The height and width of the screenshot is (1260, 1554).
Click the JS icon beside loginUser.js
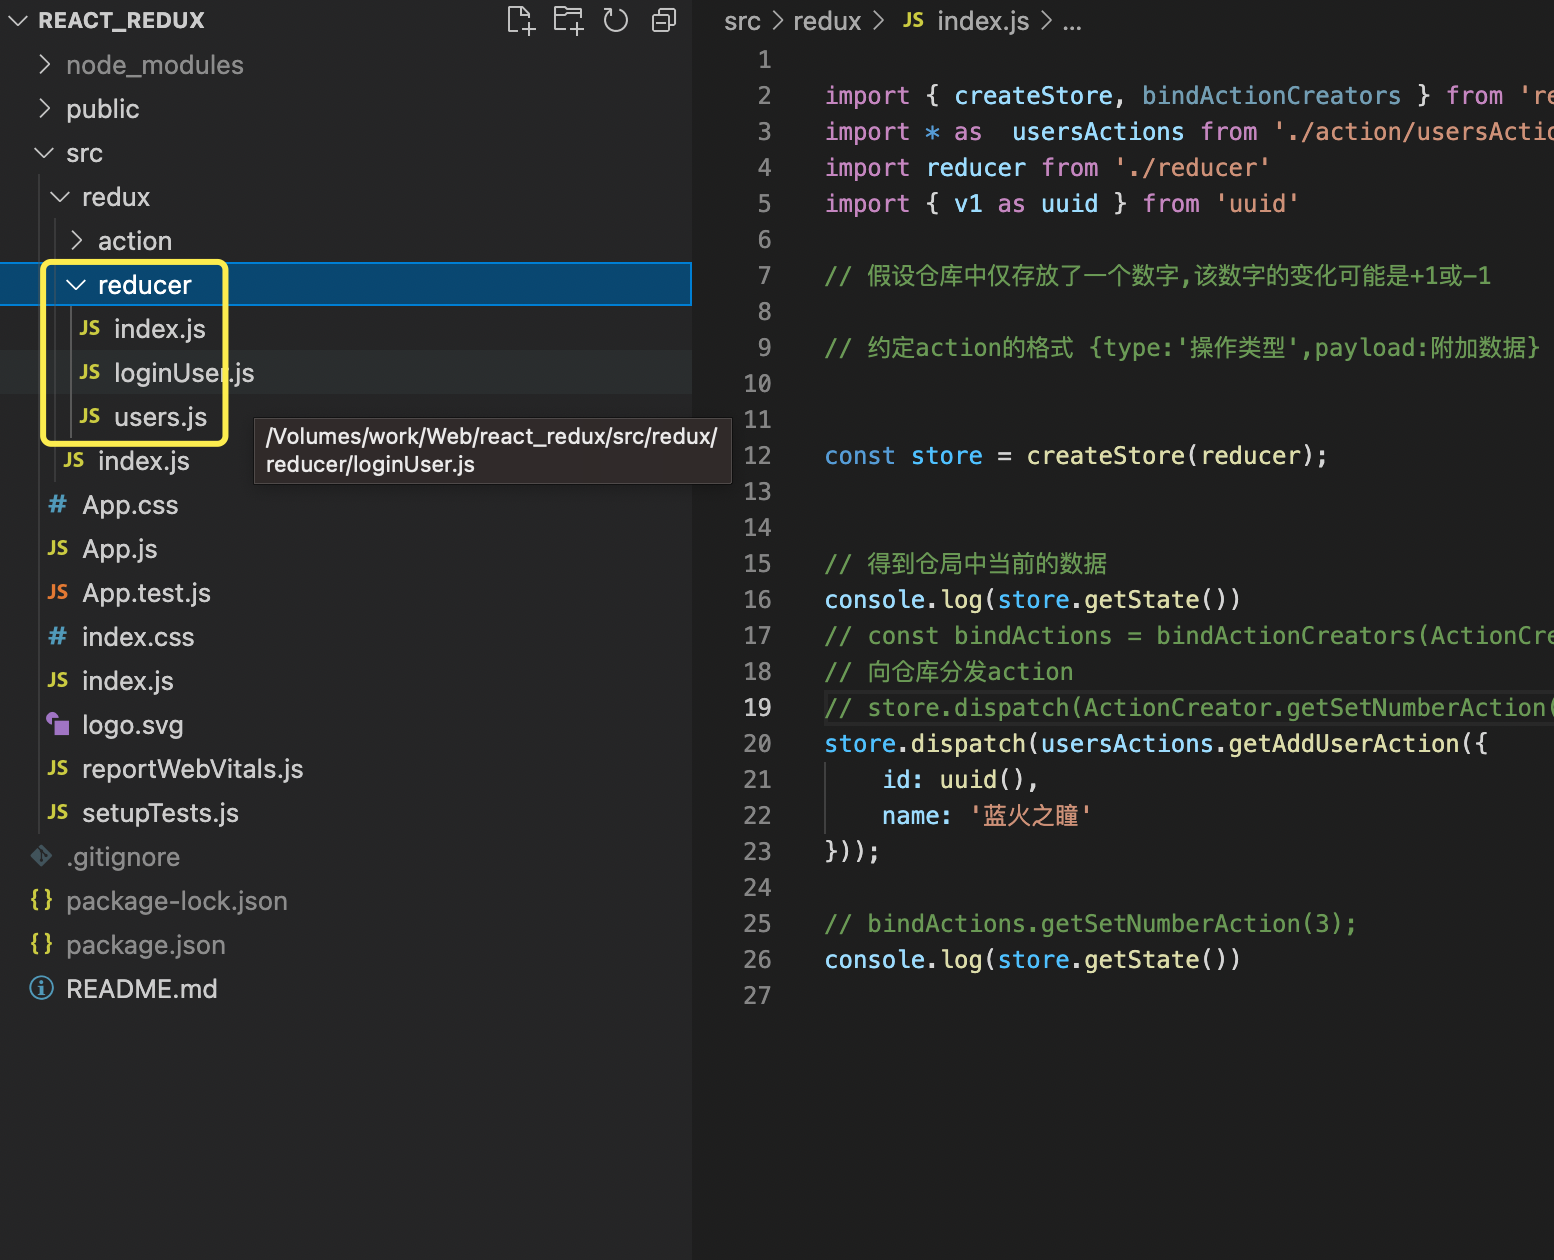point(90,372)
